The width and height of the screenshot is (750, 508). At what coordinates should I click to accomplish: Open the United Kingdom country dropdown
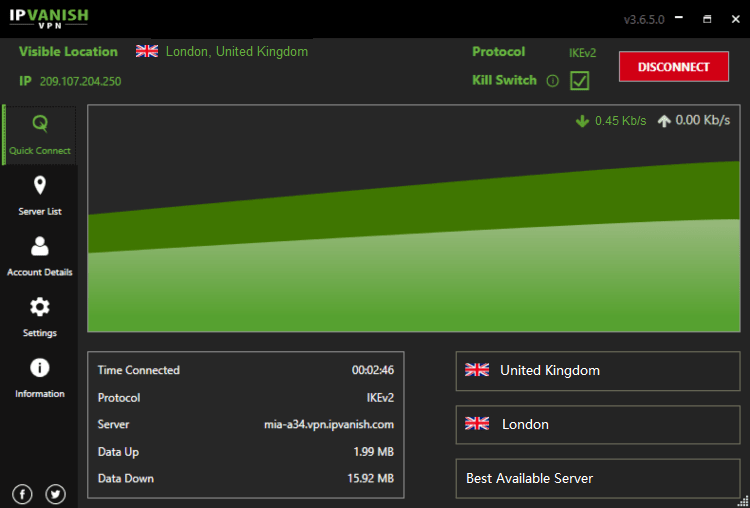(597, 370)
